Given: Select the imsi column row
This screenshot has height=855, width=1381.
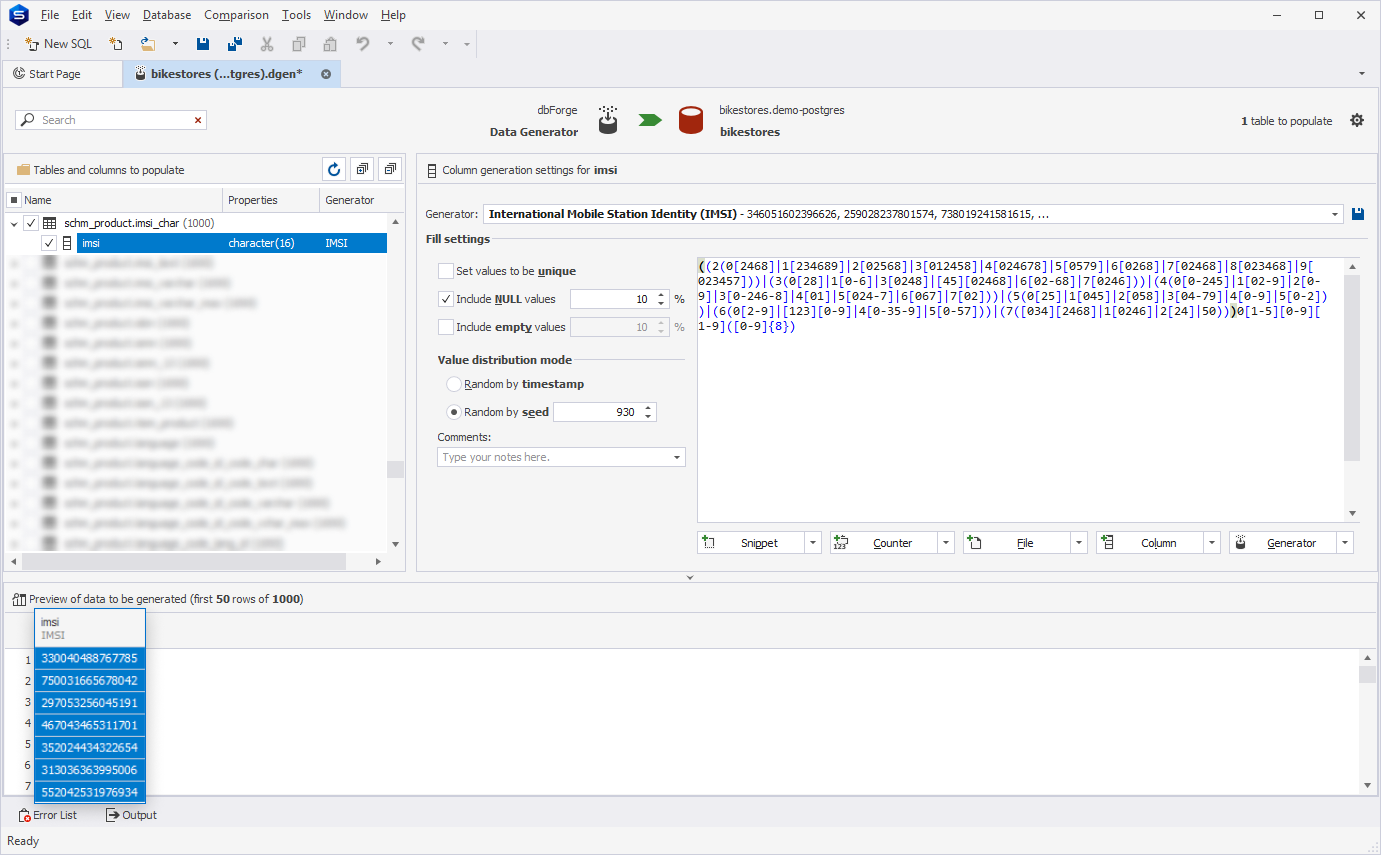Looking at the screenshot, I should tap(231, 243).
